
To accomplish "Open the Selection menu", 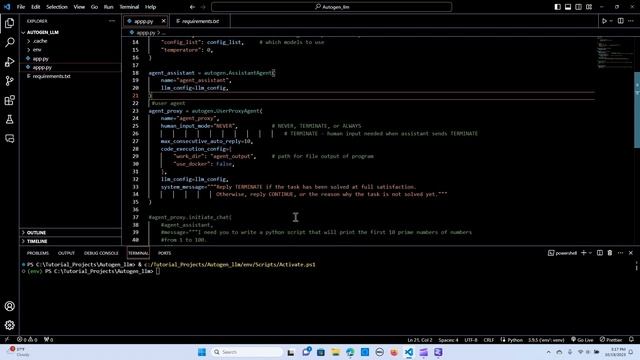I will tap(57, 7).
